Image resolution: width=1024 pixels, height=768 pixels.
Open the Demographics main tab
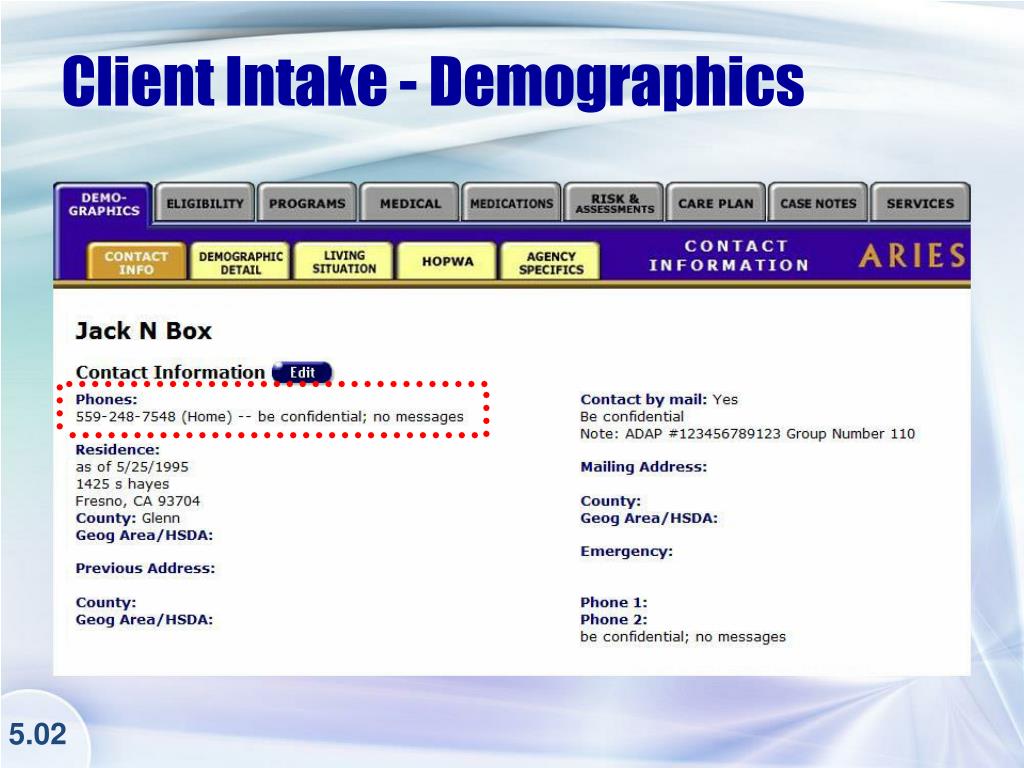pyautogui.click(x=104, y=204)
